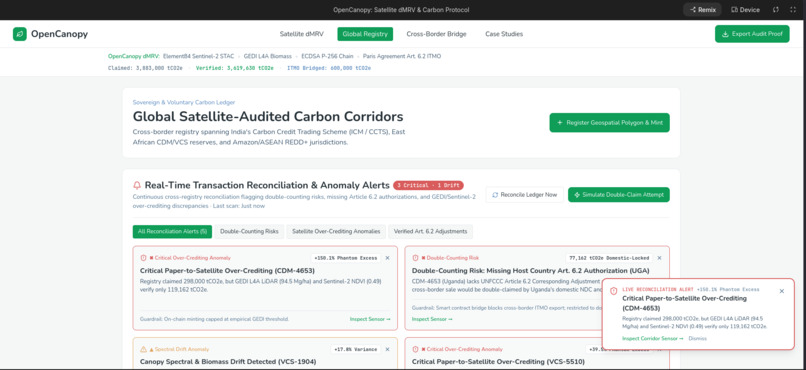Screen dimensions: 806x370
Task: Open the Device preview option
Action: coord(745,10)
